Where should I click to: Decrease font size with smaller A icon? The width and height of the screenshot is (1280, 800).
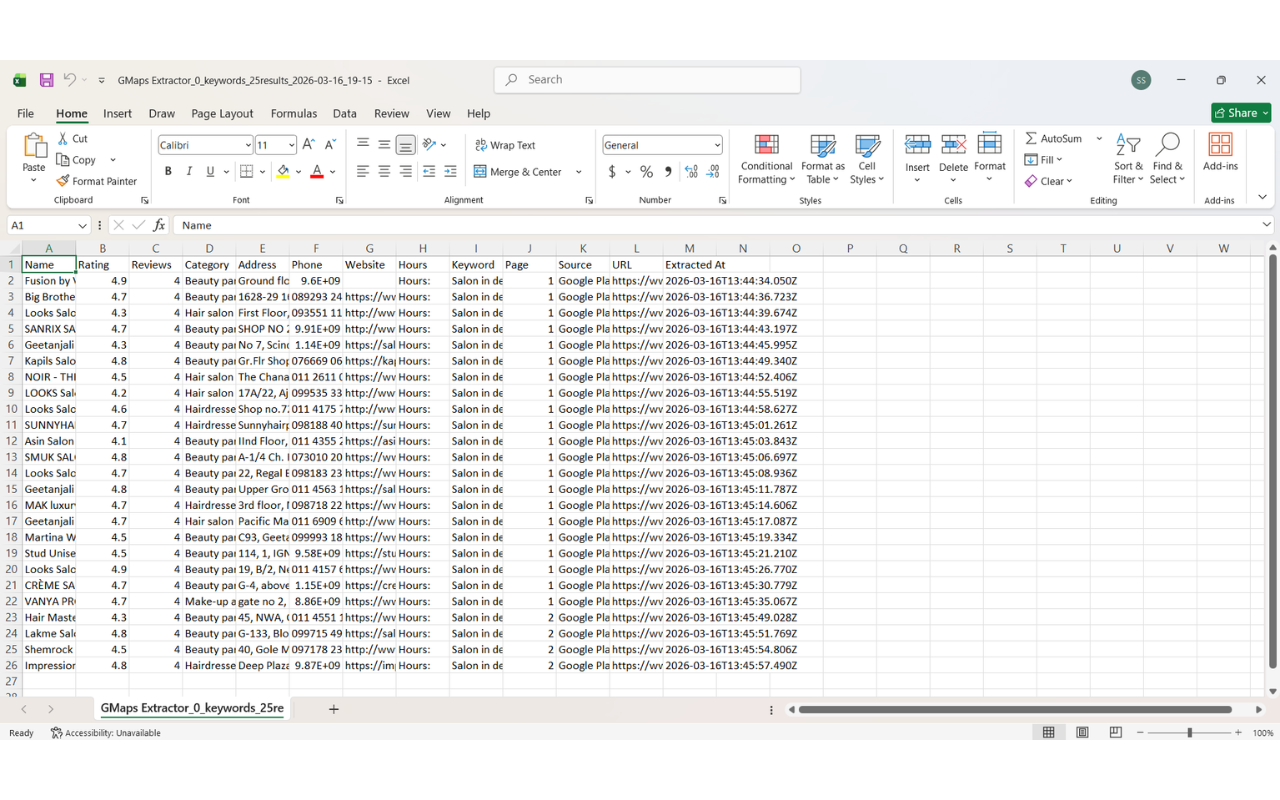[x=330, y=145]
